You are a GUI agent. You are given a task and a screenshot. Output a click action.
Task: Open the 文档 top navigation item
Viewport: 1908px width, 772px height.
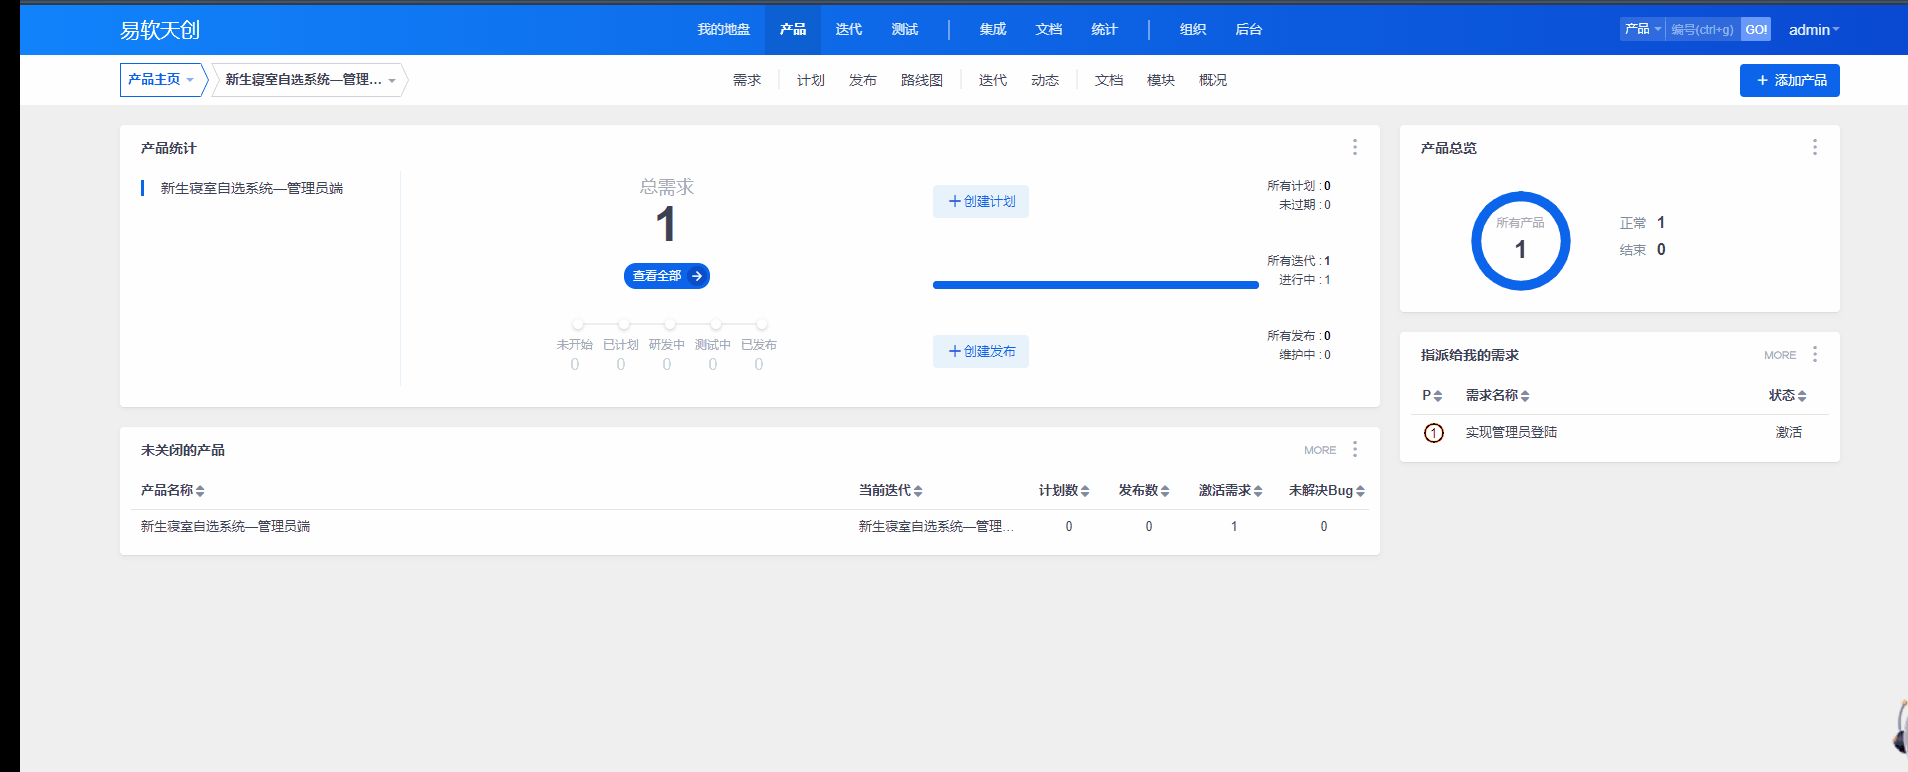(1049, 30)
